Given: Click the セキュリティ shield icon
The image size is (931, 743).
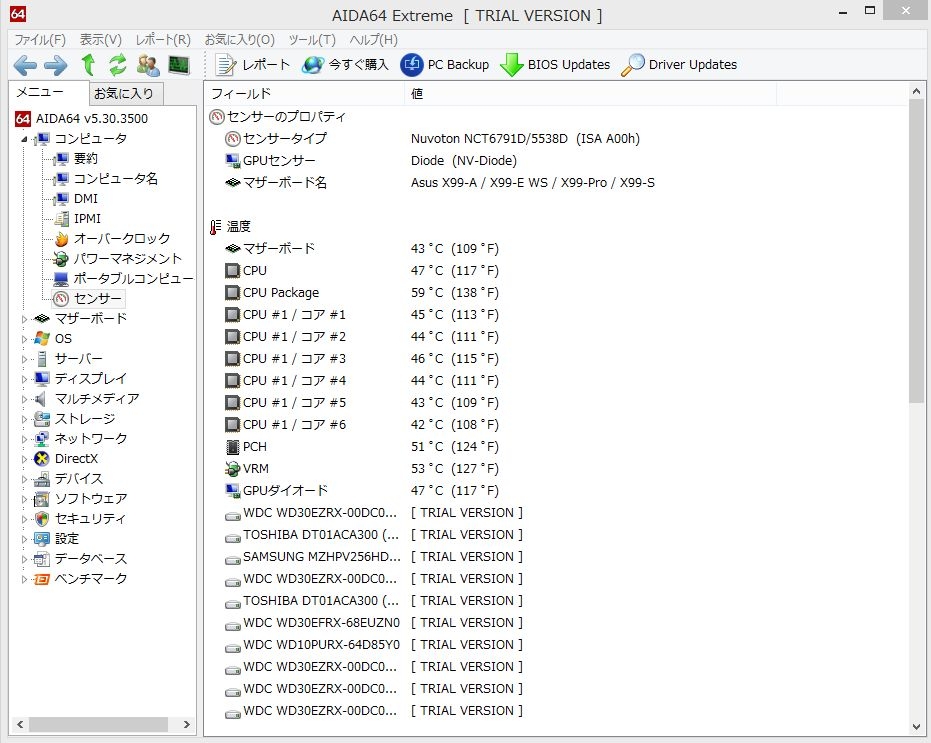Looking at the screenshot, I should 42,519.
